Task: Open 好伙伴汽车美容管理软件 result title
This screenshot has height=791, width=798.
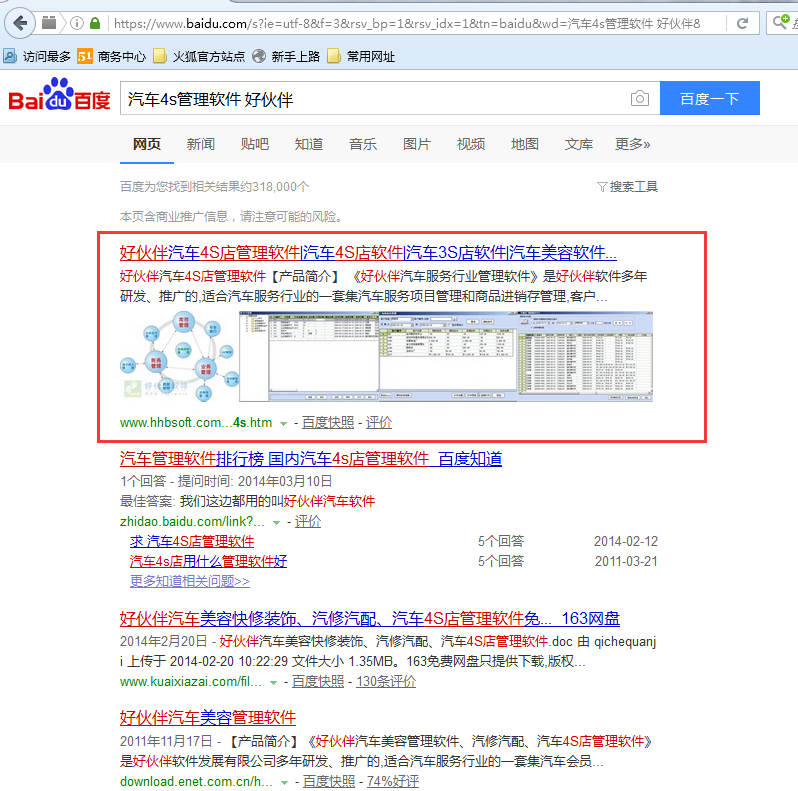Action: point(208,718)
